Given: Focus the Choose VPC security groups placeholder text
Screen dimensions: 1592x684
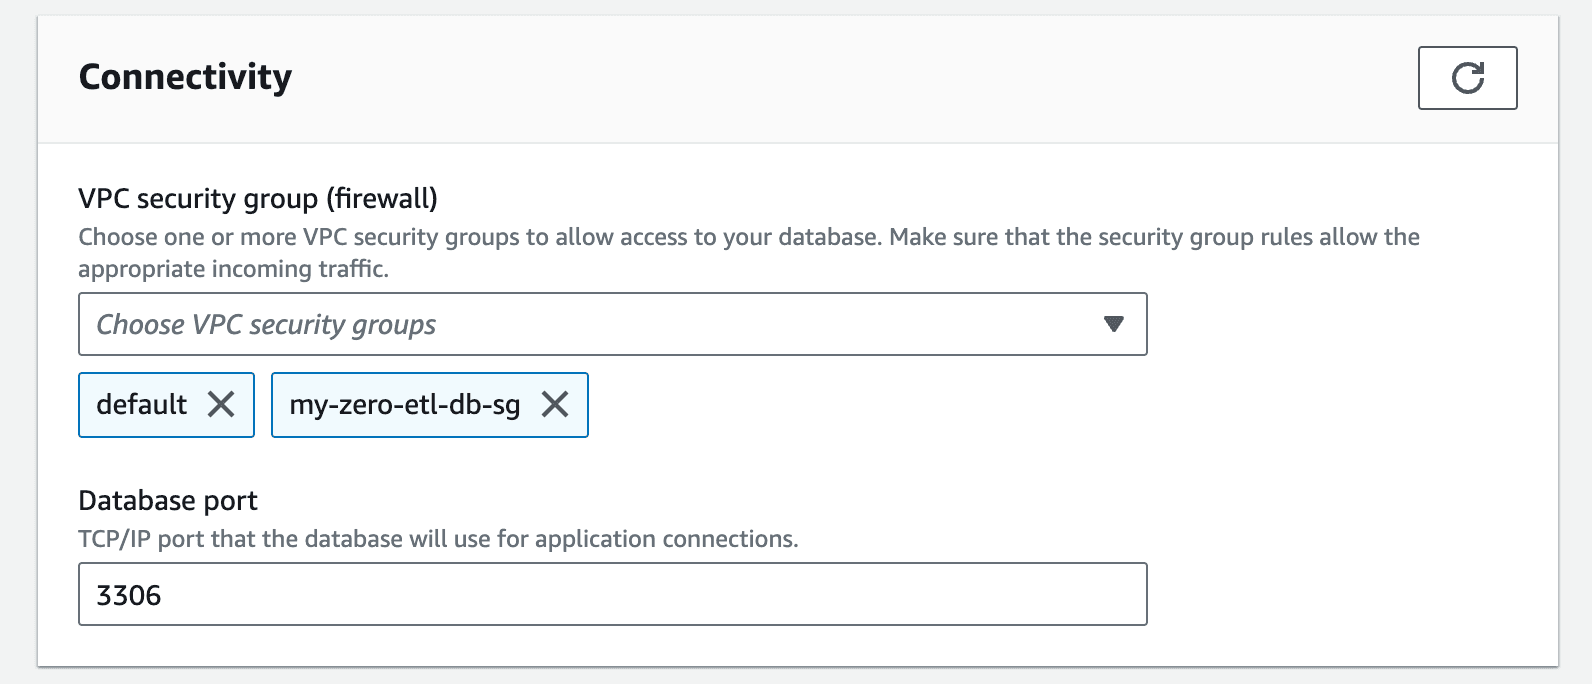Looking at the screenshot, I should 266,325.
